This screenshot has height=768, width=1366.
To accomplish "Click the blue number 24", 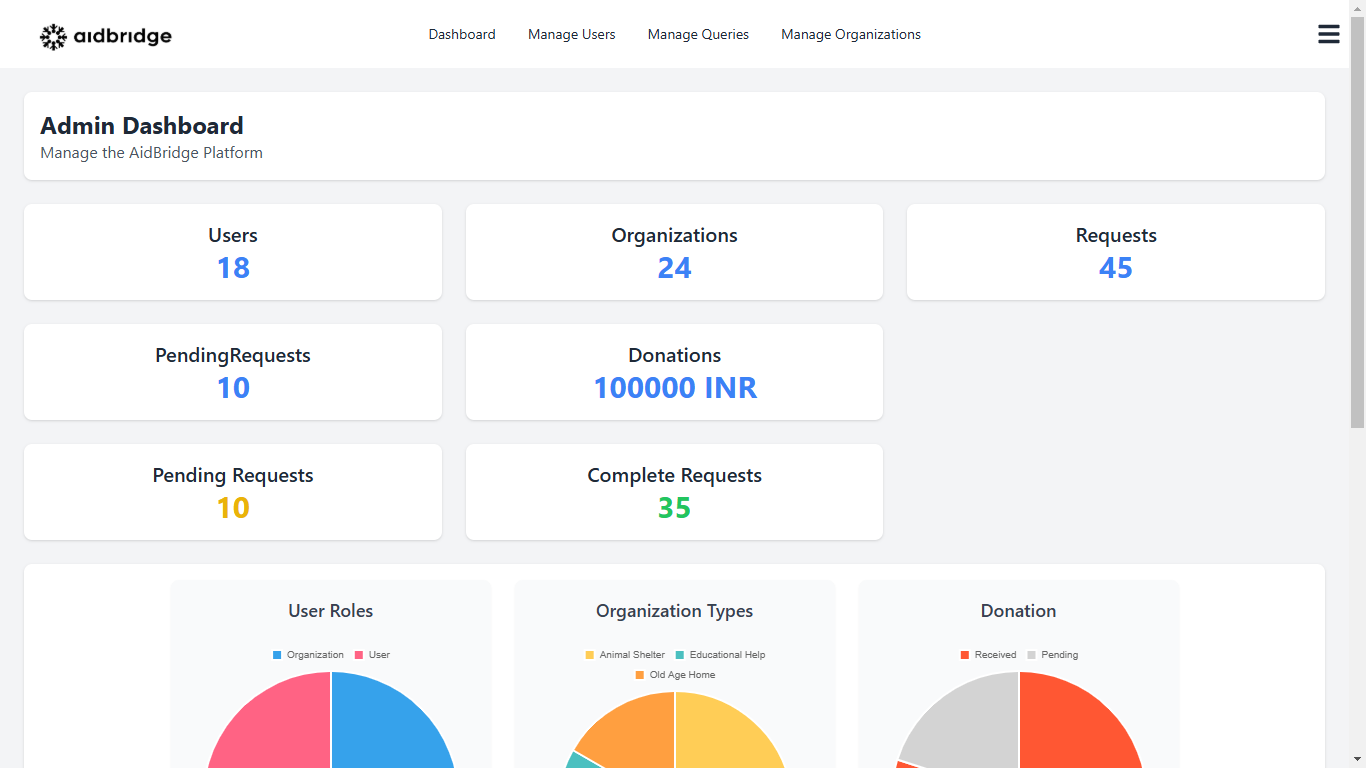I will (674, 268).
